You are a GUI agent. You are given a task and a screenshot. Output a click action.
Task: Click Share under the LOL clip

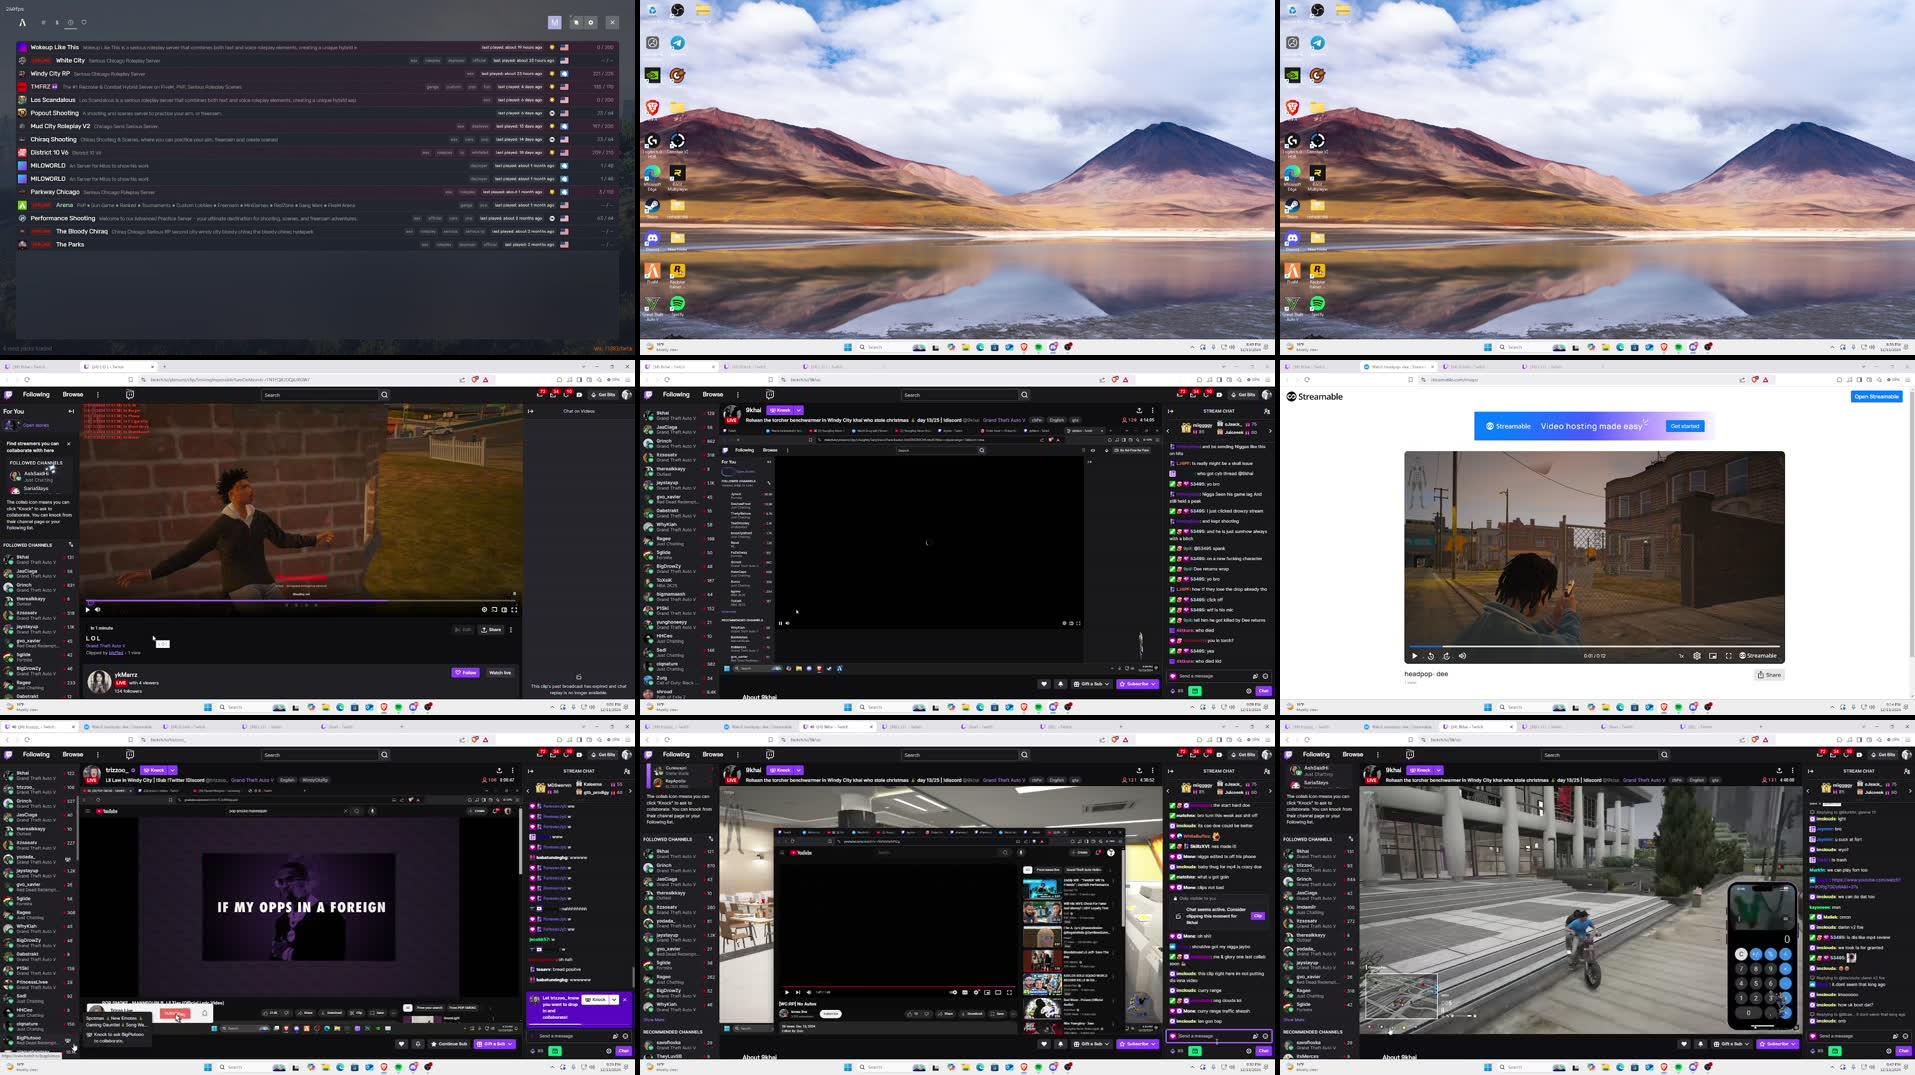[491, 630]
